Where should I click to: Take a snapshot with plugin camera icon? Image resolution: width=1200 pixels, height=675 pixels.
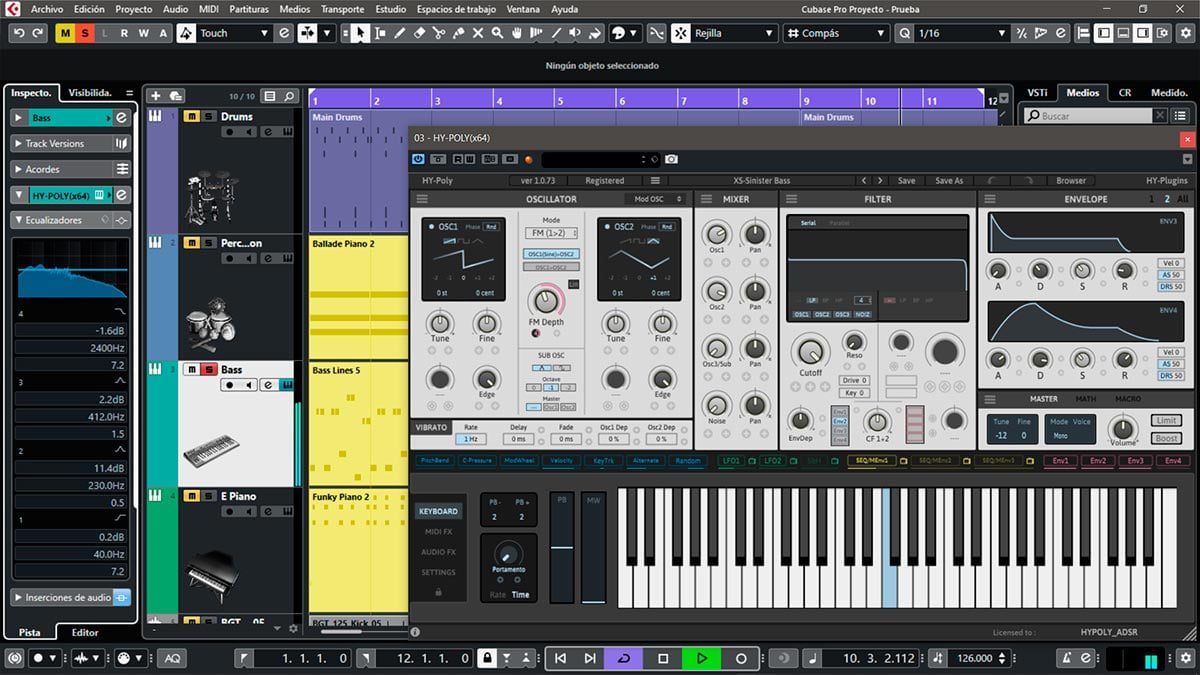pyautogui.click(x=671, y=159)
